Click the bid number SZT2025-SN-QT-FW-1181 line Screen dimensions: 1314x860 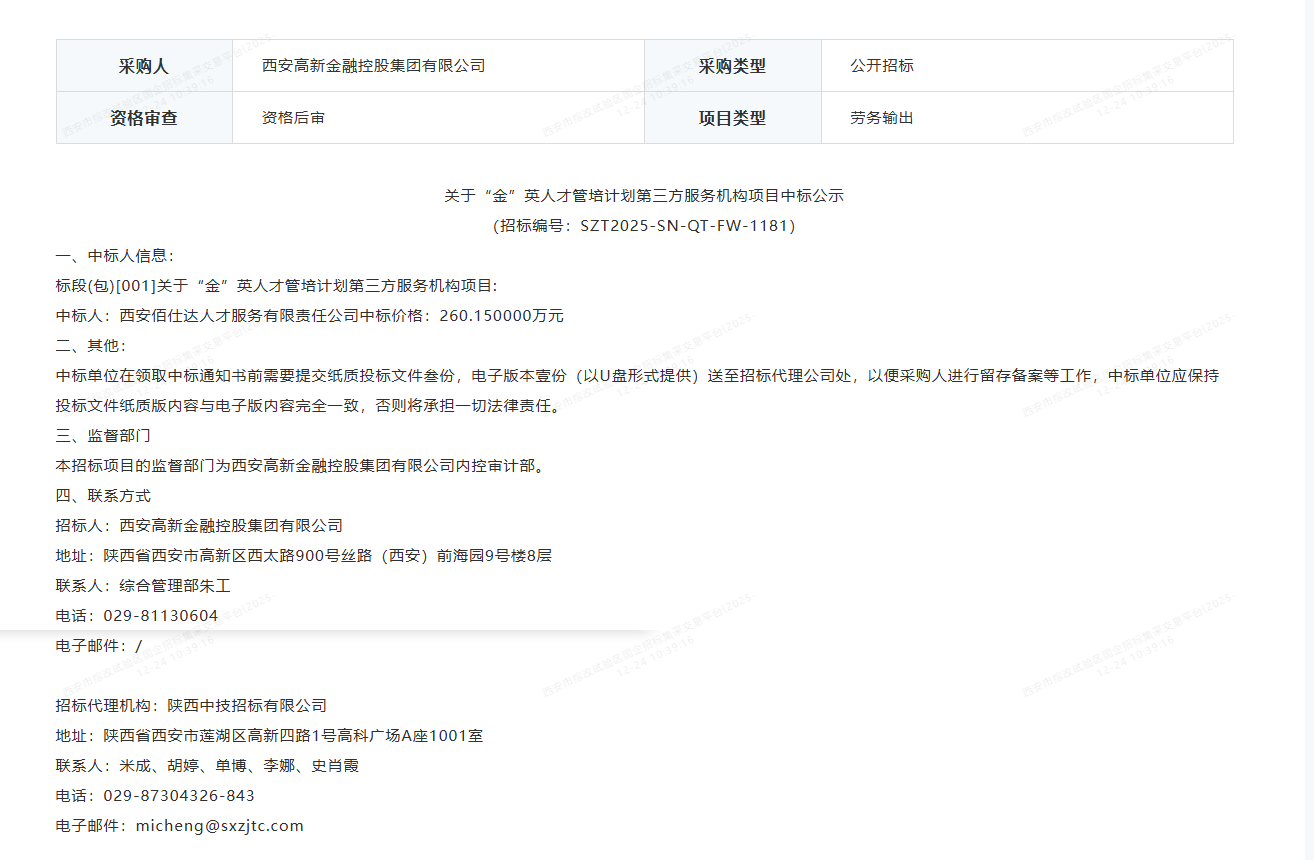(x=644, y=226)
